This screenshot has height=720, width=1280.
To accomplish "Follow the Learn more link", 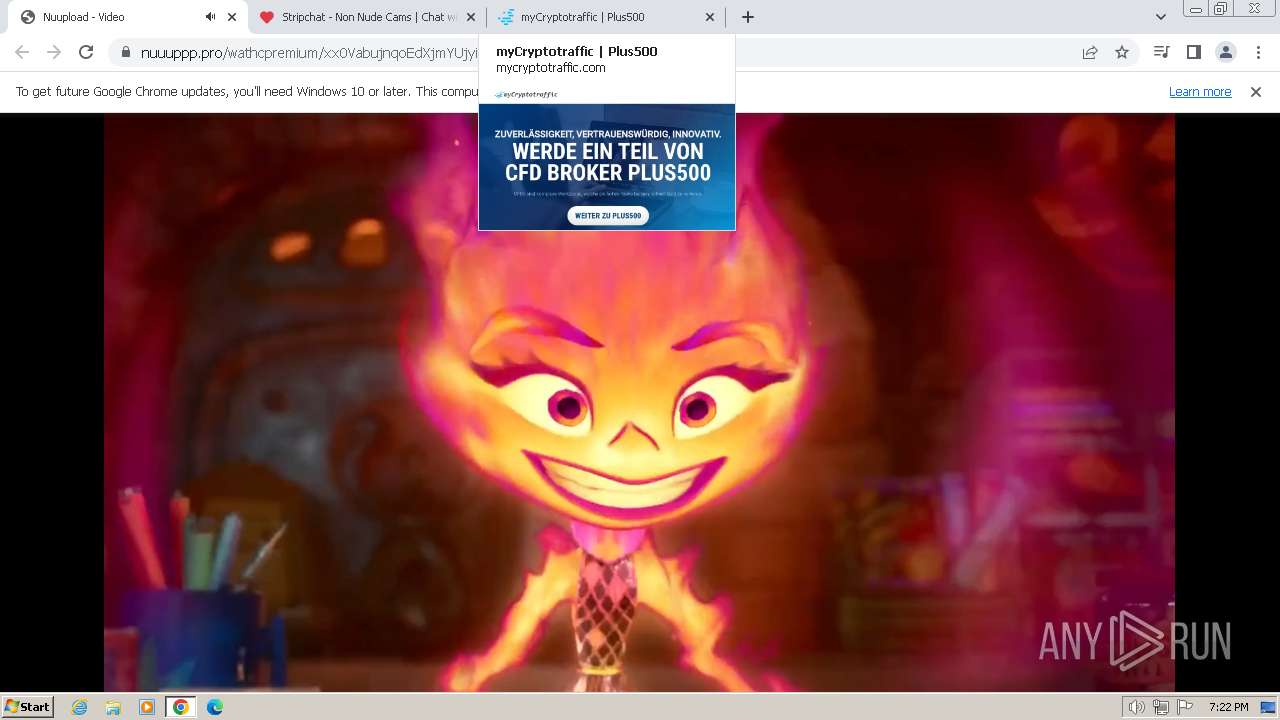I will click(x=1200, y=92).
